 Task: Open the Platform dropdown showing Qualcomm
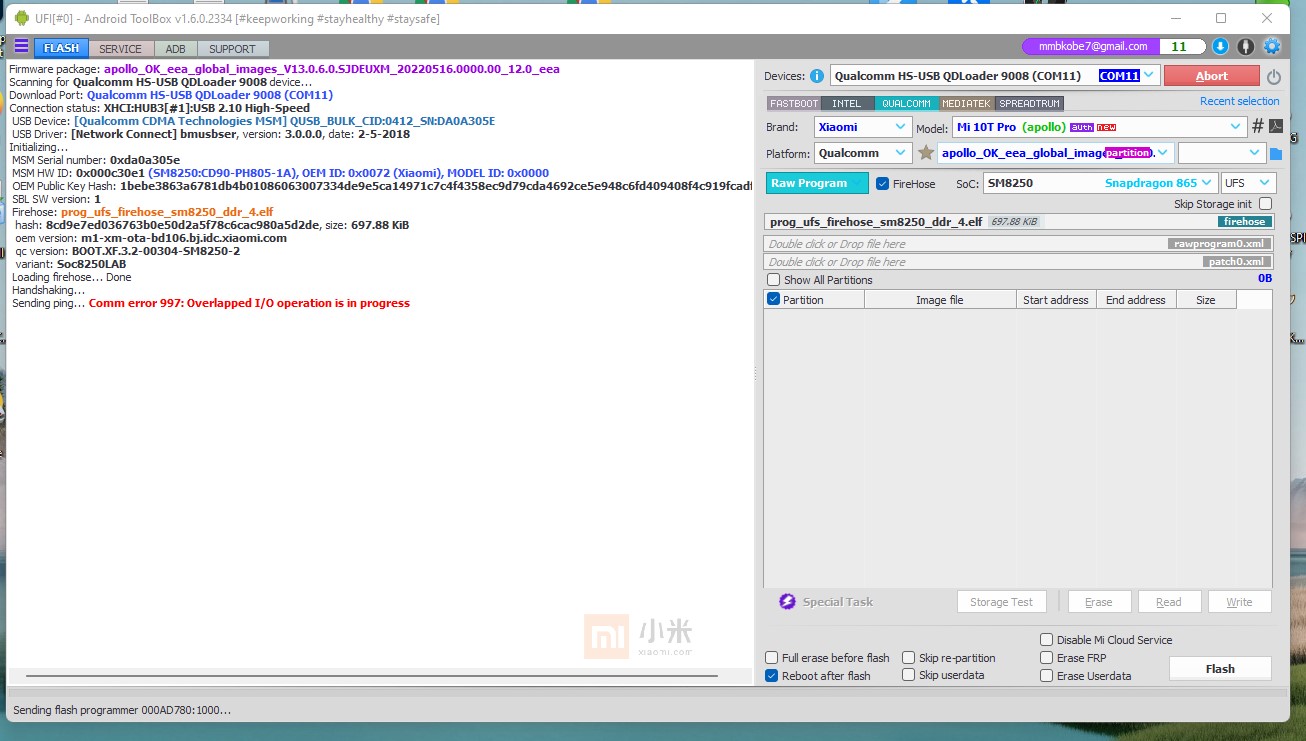(862, 153)
